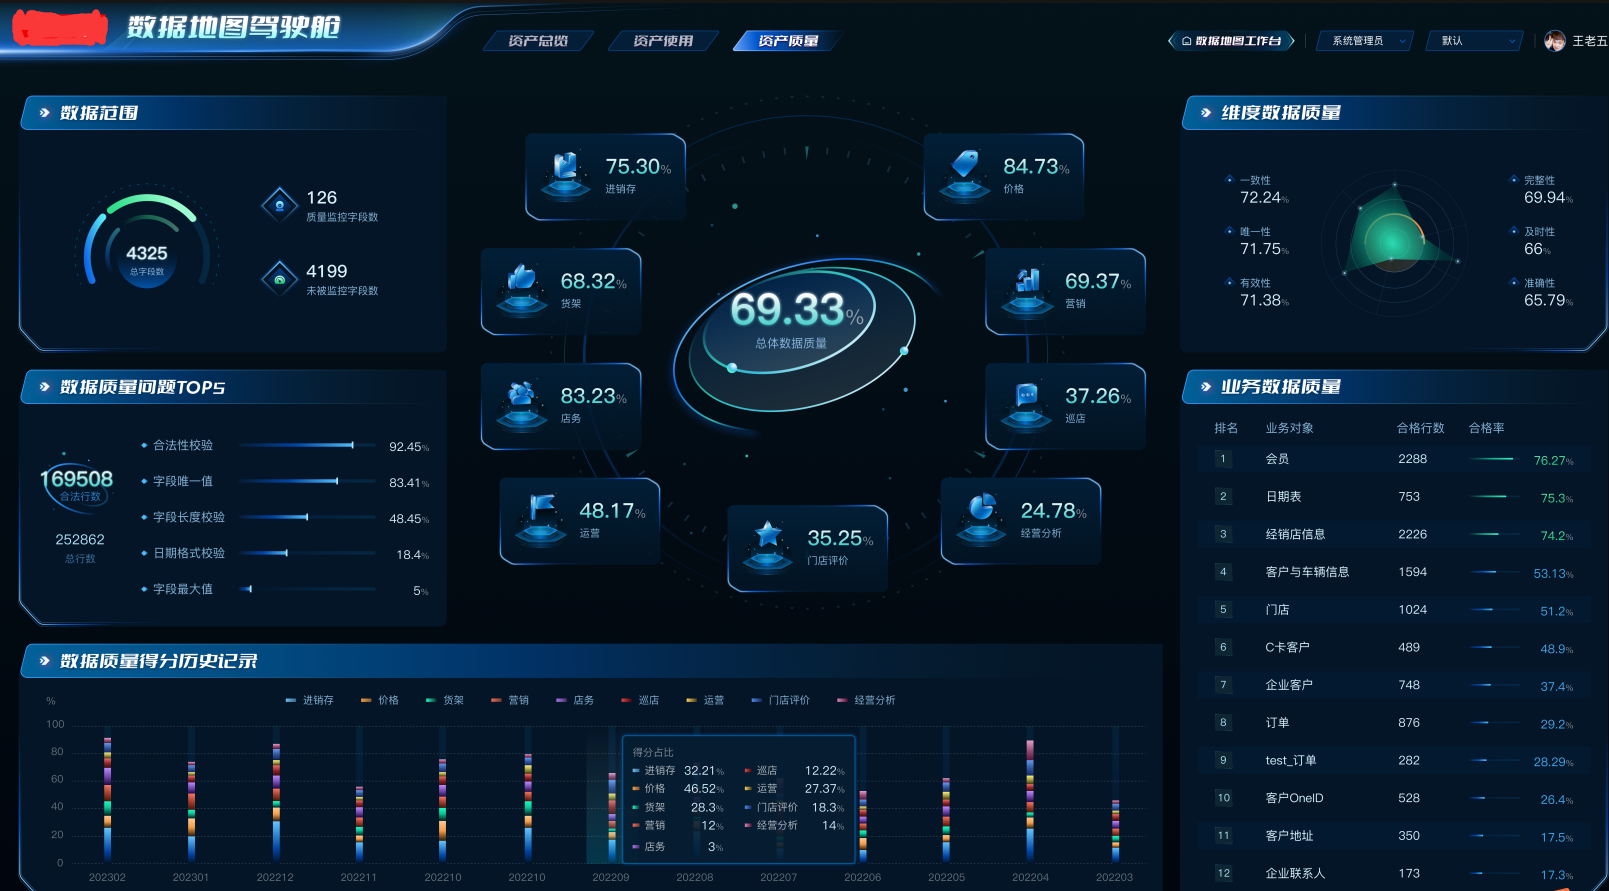The image size is (1609, 891).
Task: Click the user avatar icon
Action: 1555,41
